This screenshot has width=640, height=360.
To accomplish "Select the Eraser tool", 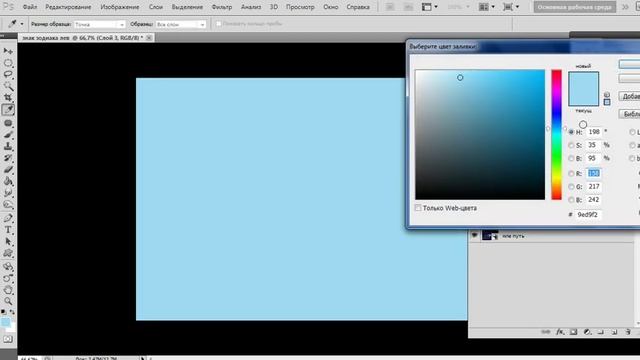I will coord(8,169).
